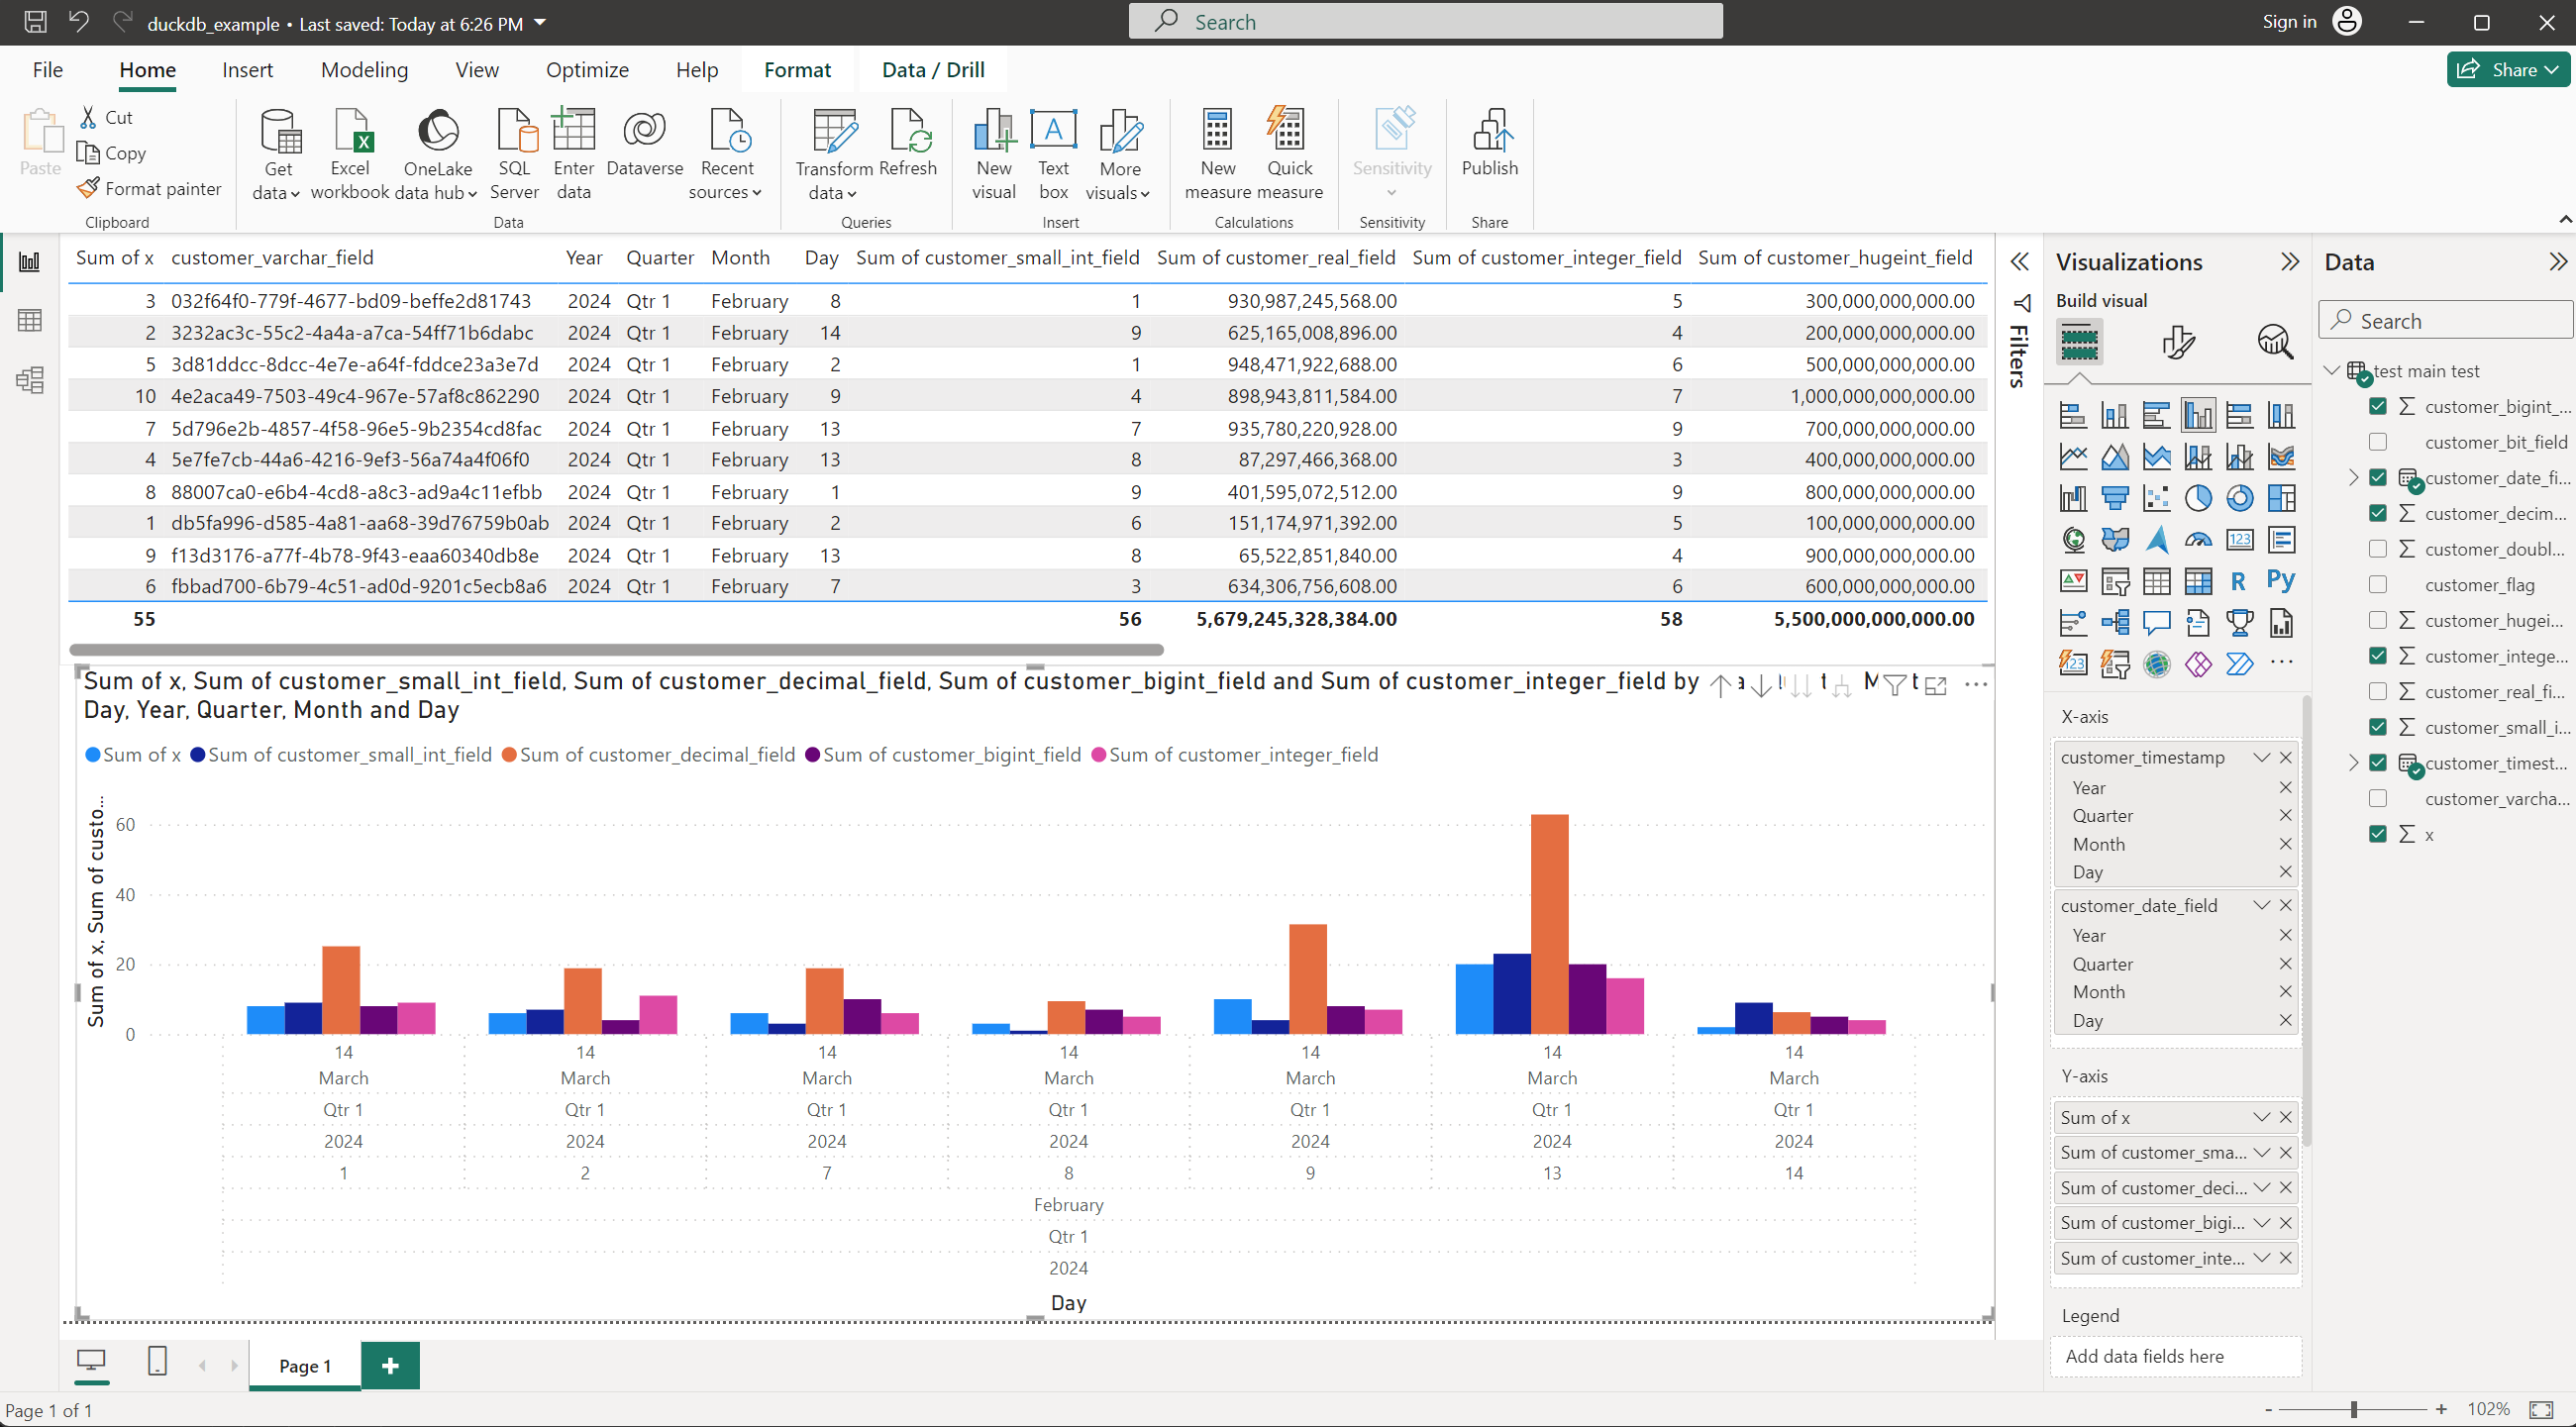Viewport: 2576px width, 1427px height.
Task: Enable the customer_flag field checkbox
Action: click(2378, 585)
